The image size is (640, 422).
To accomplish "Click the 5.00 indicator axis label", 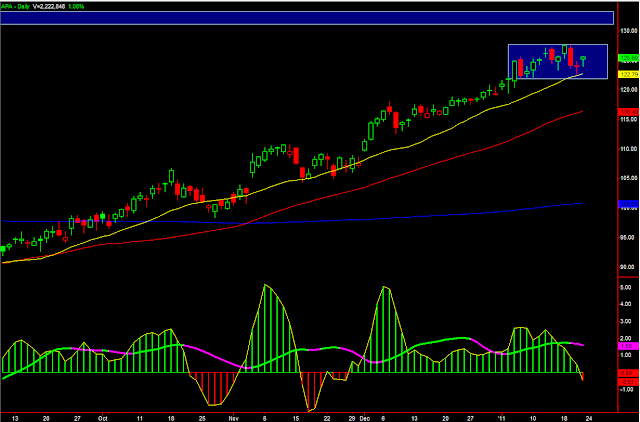I will [x=626, y=287].
